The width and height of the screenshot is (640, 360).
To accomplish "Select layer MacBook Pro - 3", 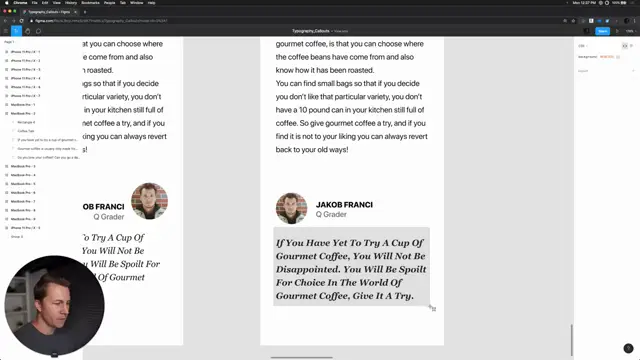I will coord(23,167).
